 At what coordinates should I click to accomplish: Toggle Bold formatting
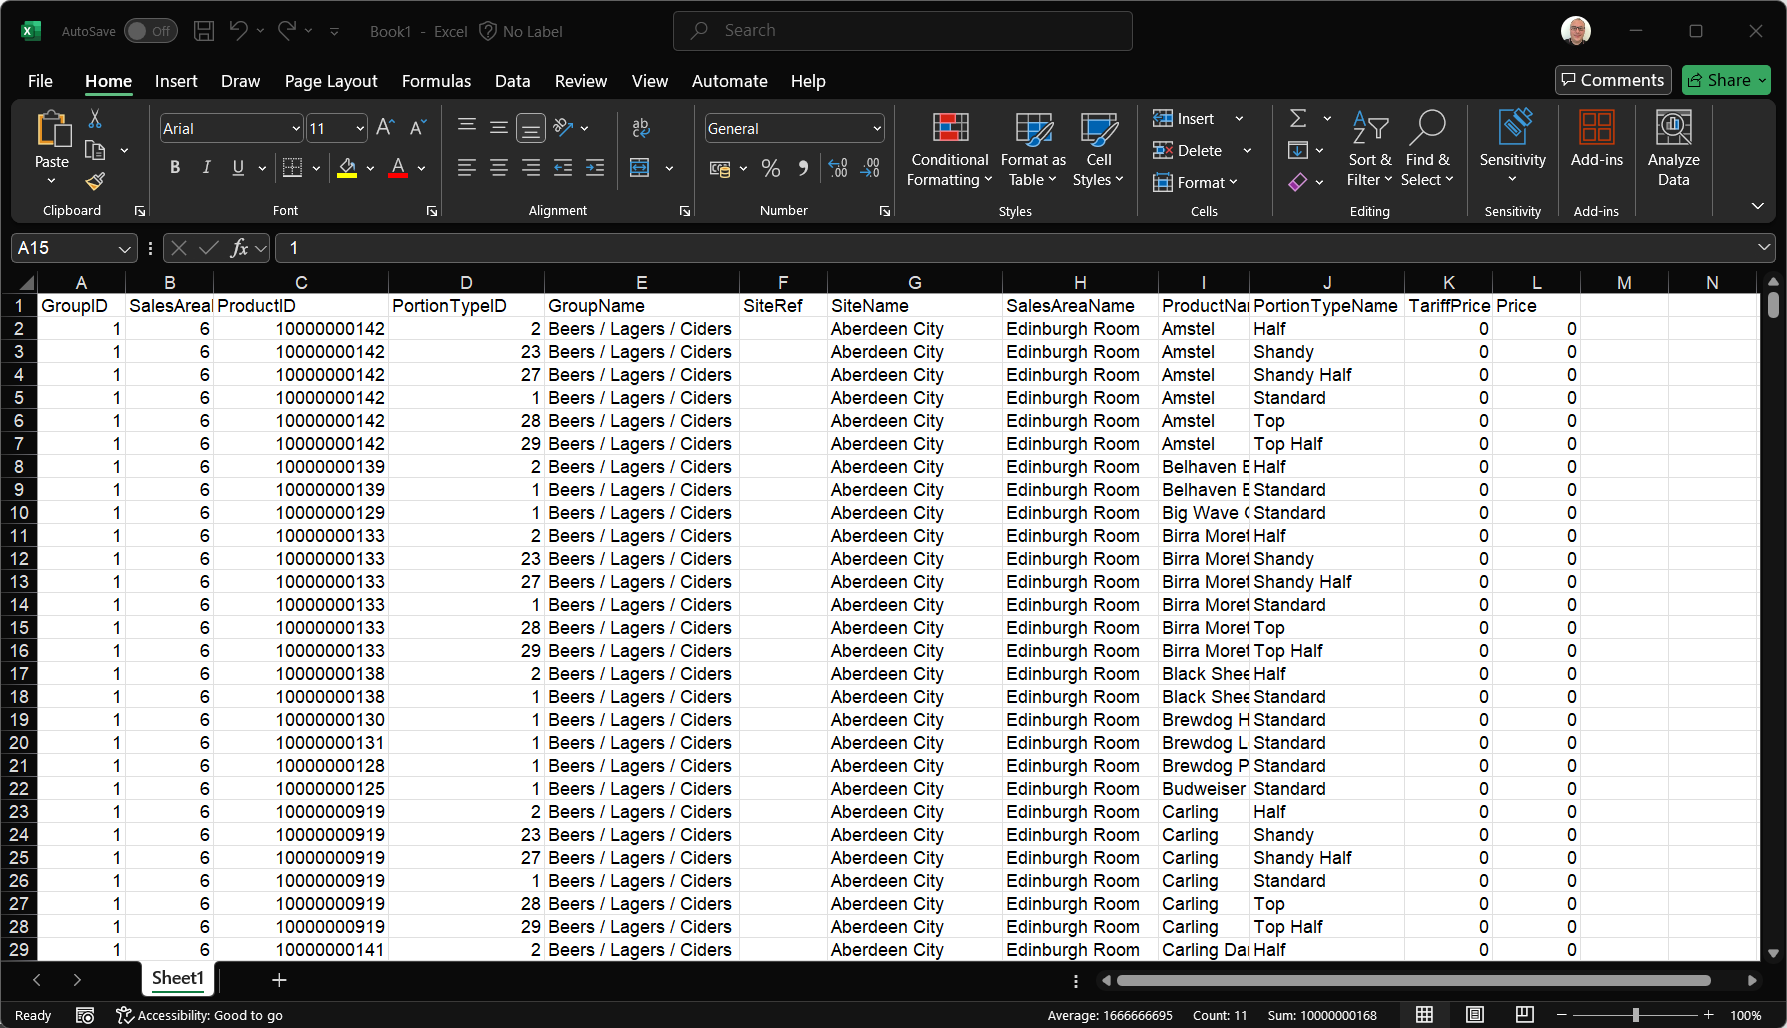click(x=175, y=168)
